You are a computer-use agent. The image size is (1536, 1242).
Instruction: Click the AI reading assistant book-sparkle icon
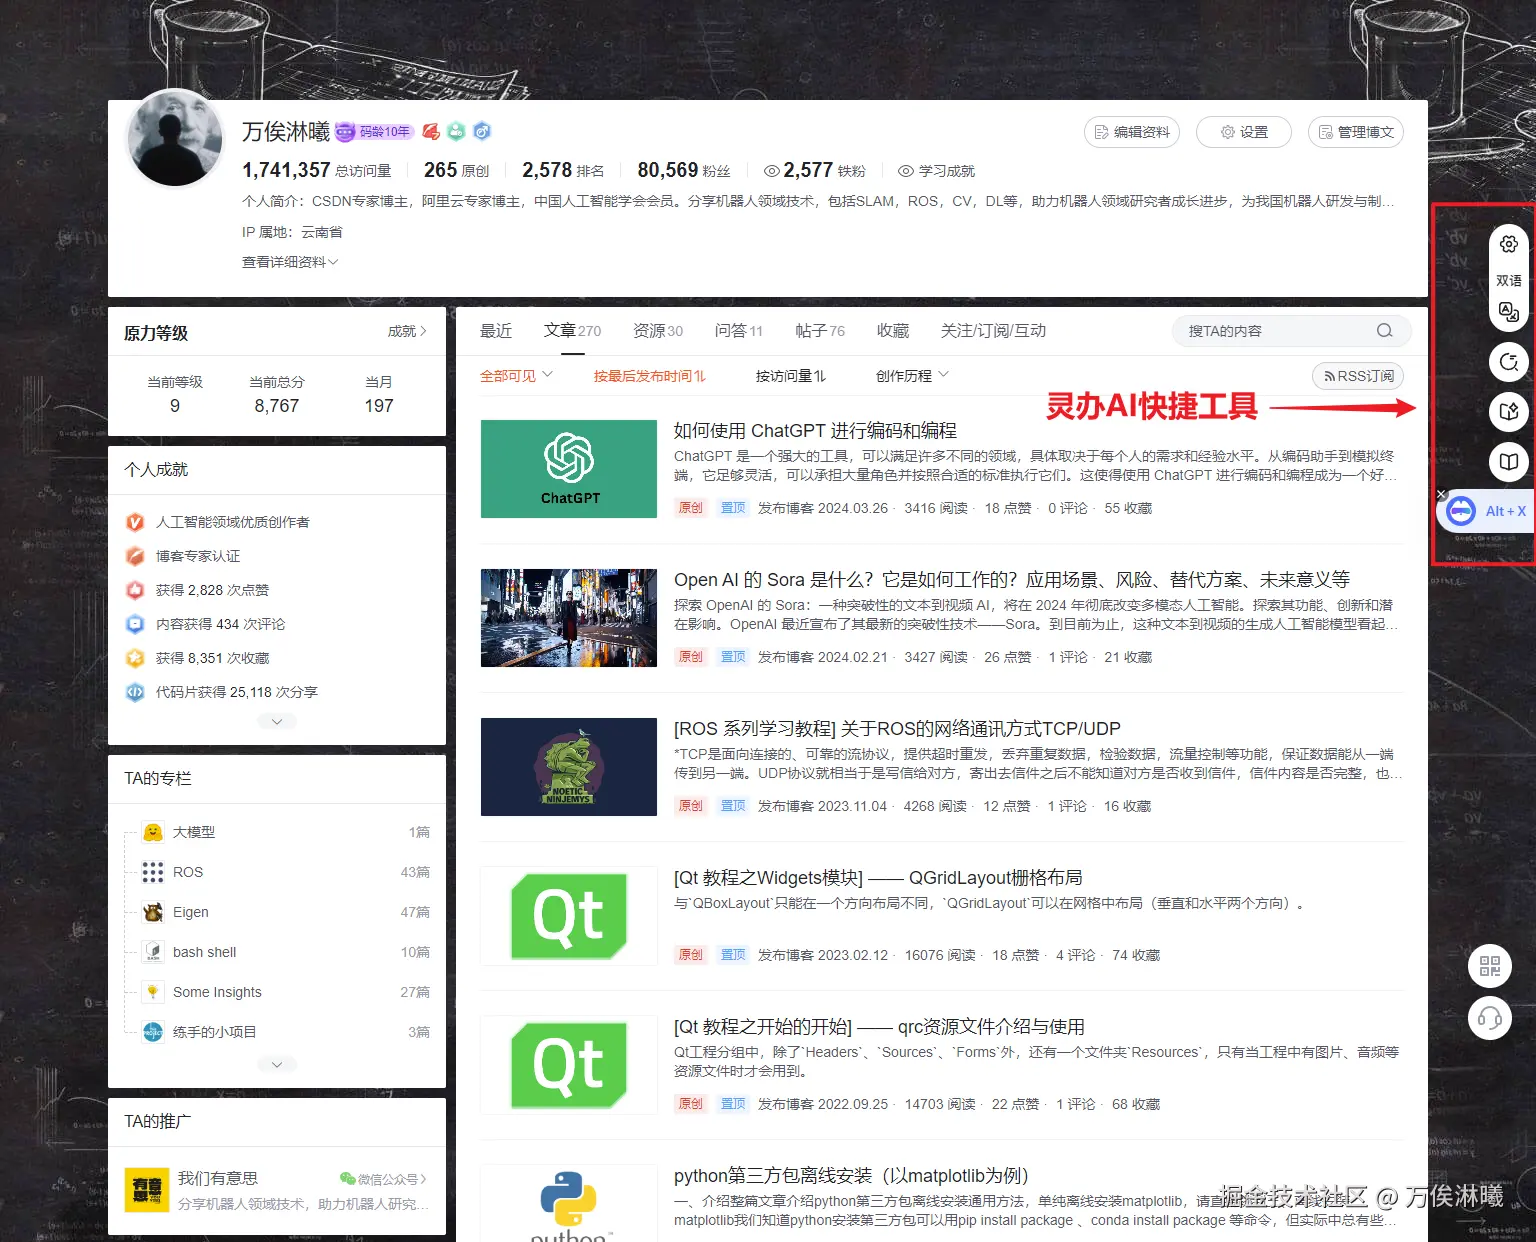pos(1508,411)
